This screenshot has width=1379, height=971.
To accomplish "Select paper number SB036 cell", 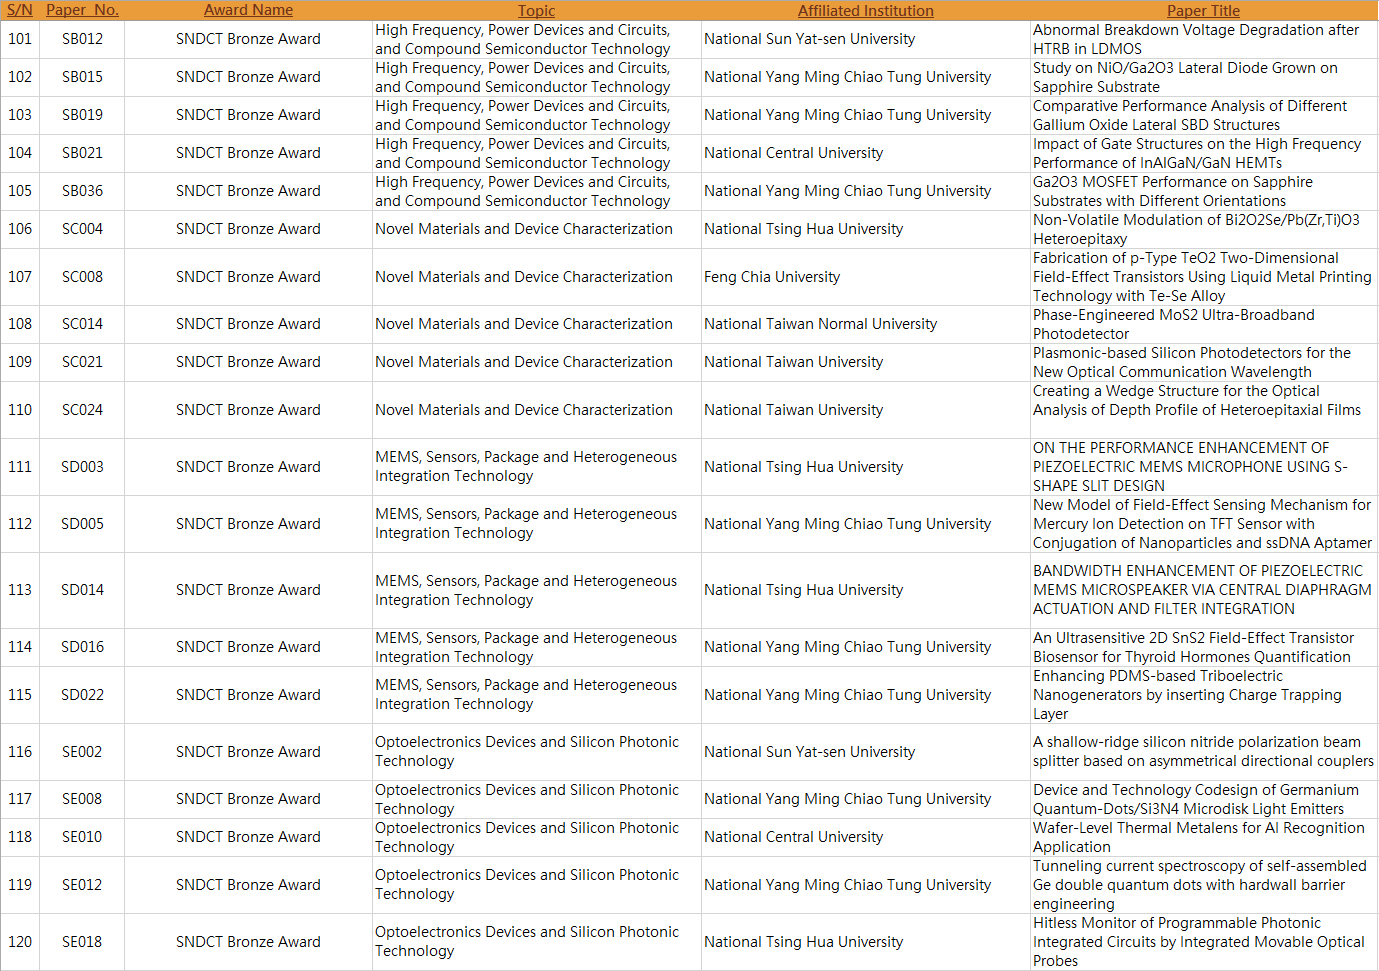I will pyautogui.click(x=82, y=191).
